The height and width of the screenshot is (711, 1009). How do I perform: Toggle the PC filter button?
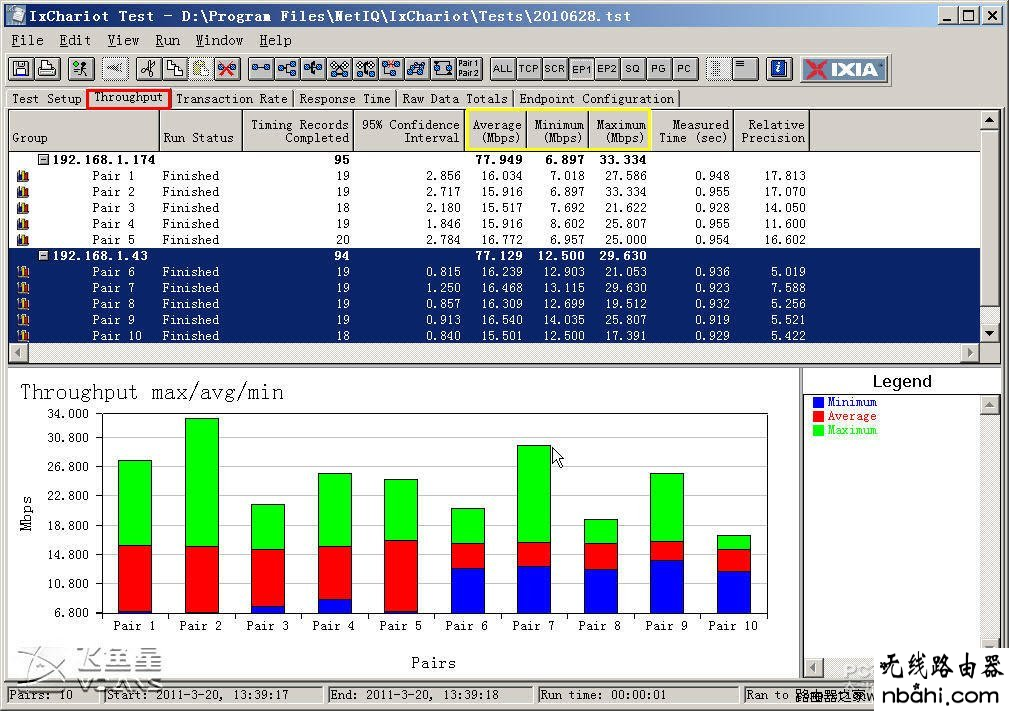tap(684, 68)
